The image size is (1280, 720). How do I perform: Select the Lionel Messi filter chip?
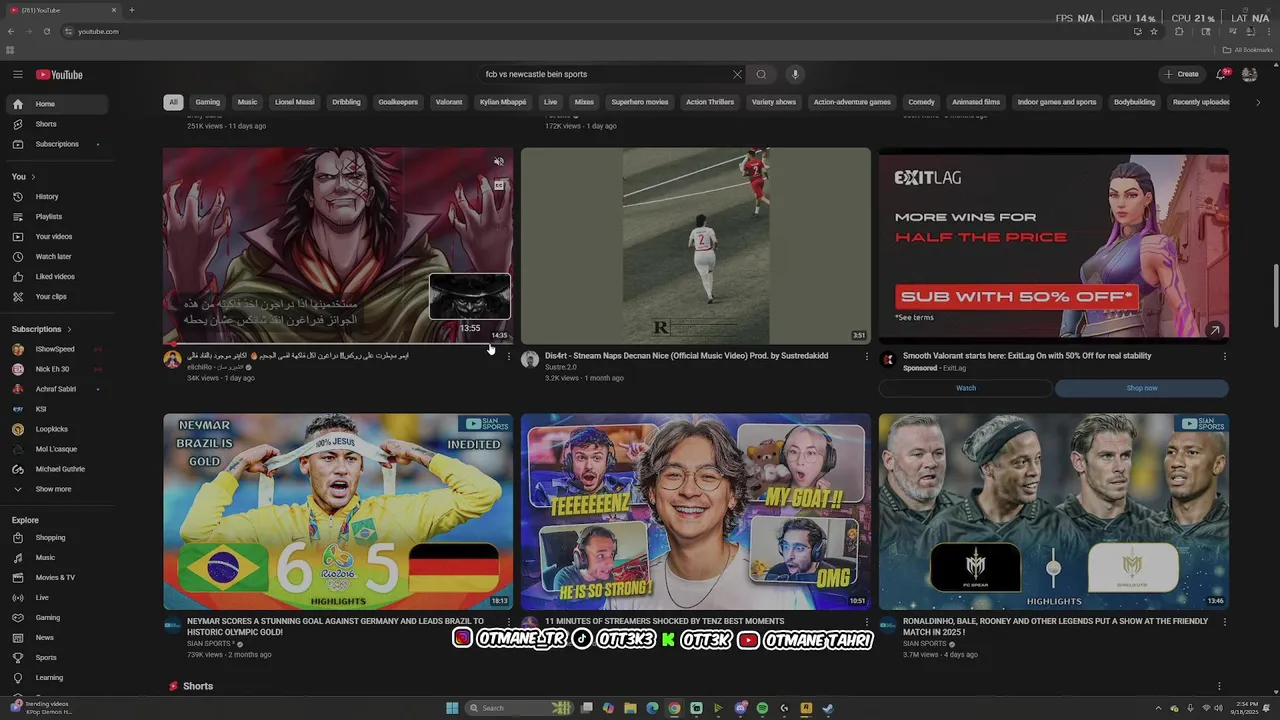coord(295,102)
